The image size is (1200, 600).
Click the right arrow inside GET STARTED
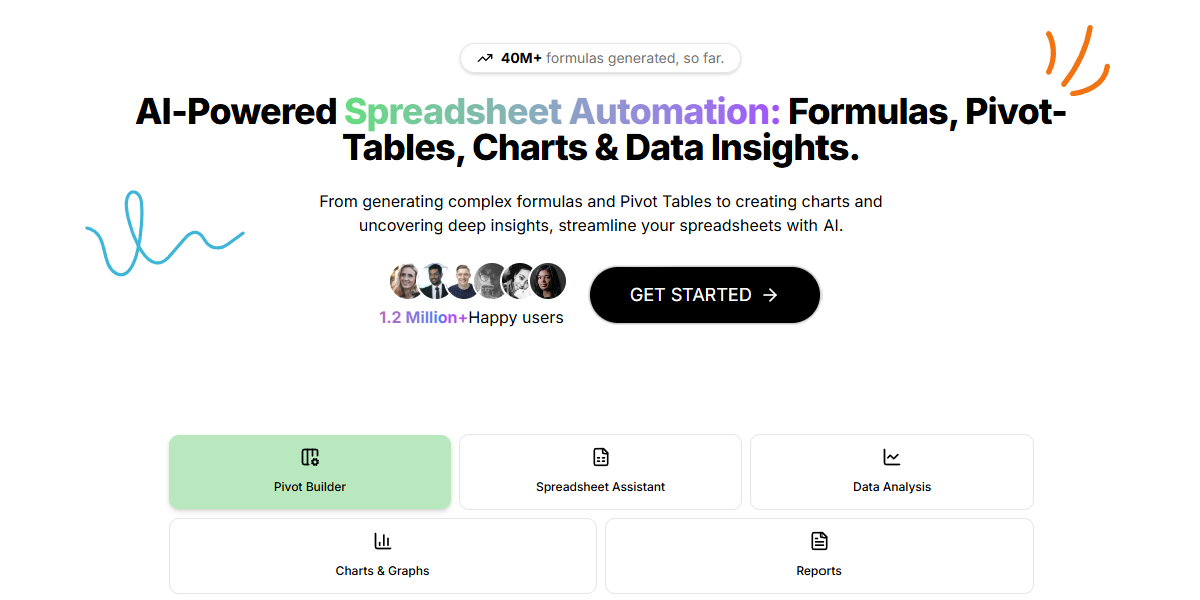point(770,295)
